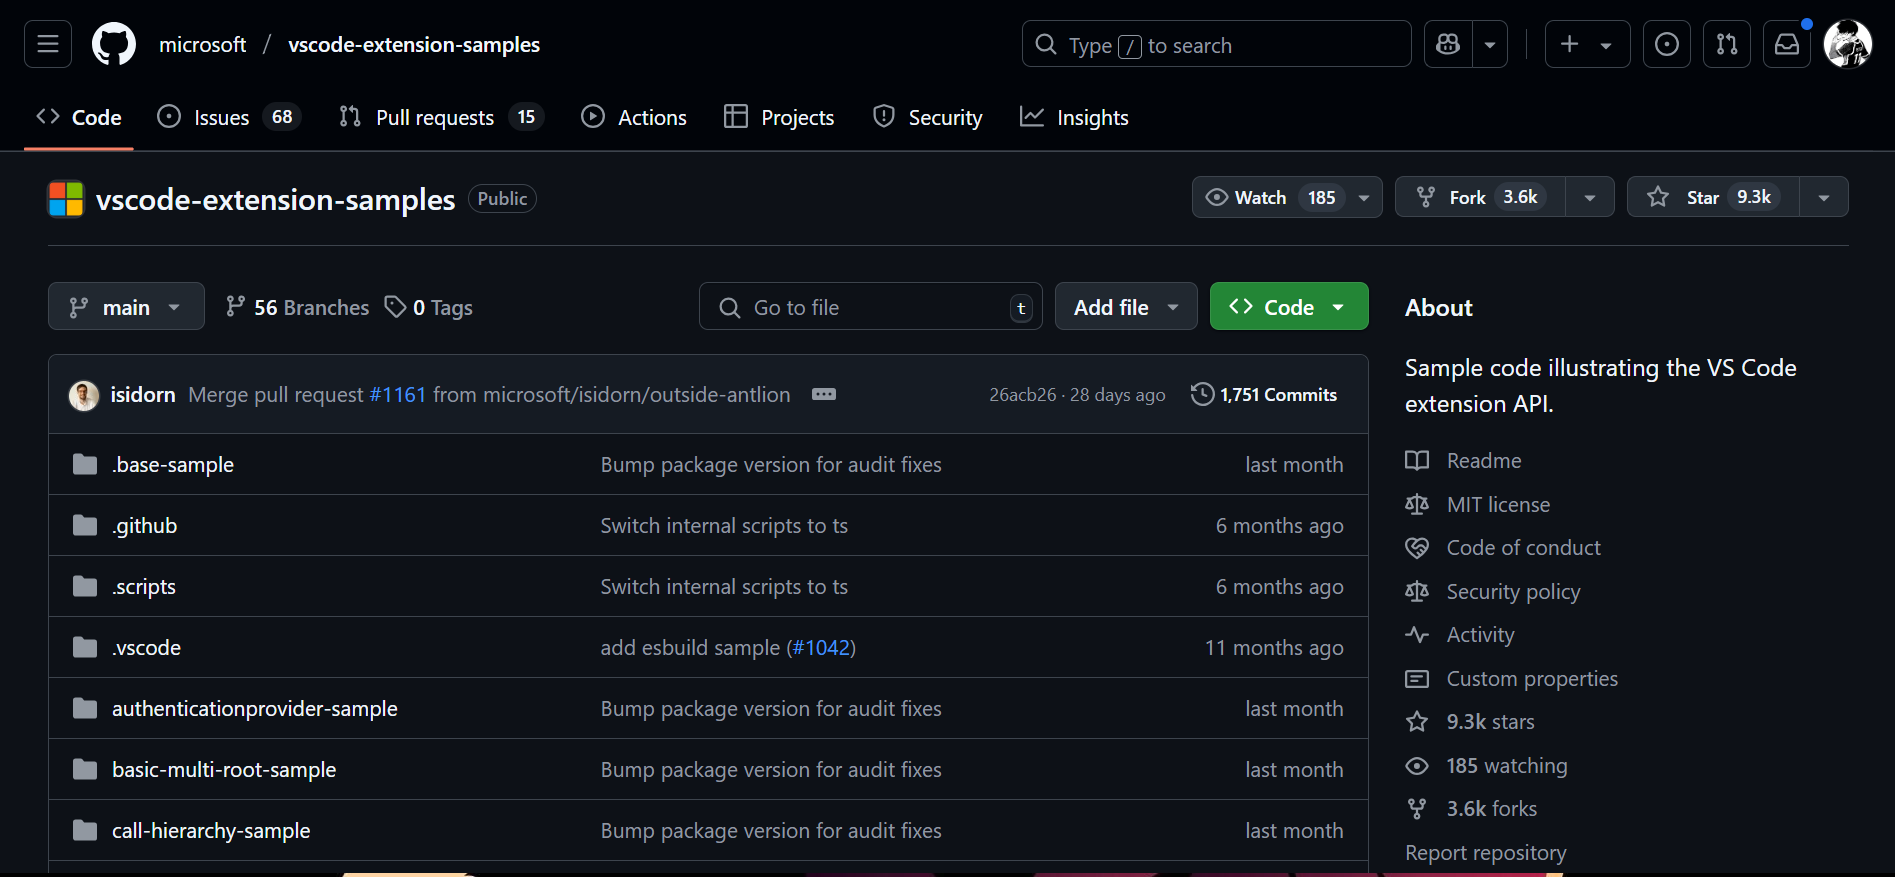Click the folder icon beside call-hierarchy-sample
This screenshot has width=1895, height=877.
click(85, 830)
